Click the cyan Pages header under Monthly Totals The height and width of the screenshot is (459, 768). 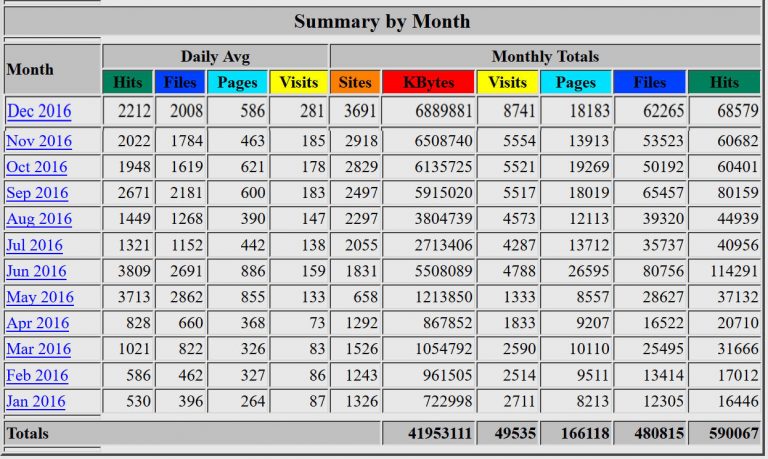(575, 83)
